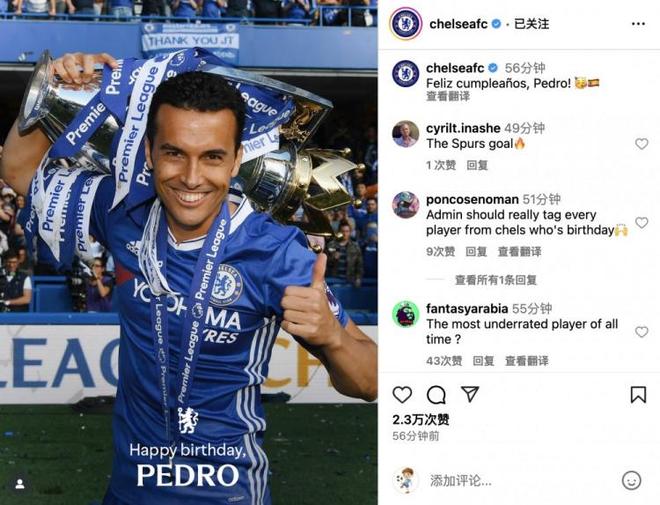Image resolution: width=660 pixels, height=505 pixels.
Task: Toggle the 已关注 following button
Action: 532,24
